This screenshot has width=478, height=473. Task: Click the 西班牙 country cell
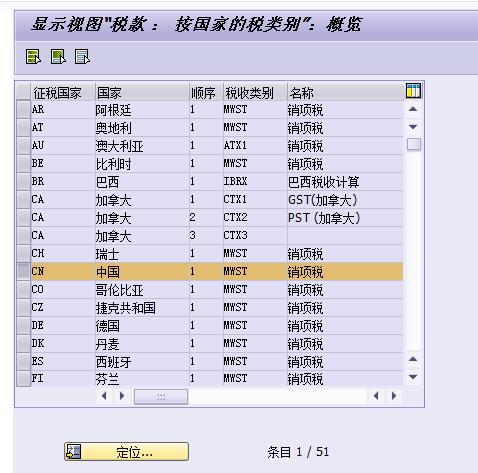coord(142,362)
